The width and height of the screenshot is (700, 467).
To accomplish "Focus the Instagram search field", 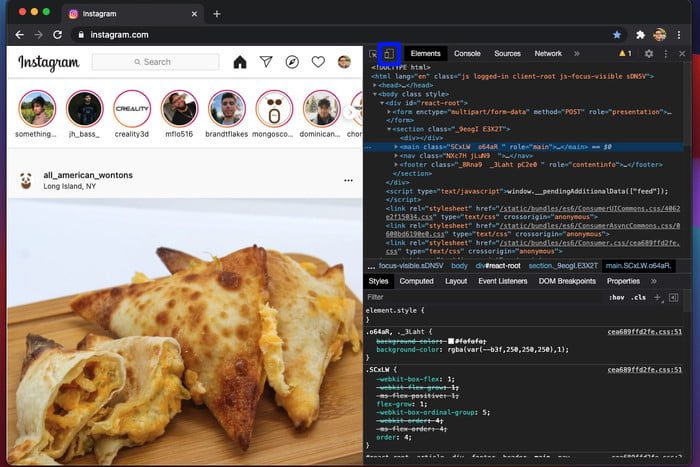I will point(155,62).
